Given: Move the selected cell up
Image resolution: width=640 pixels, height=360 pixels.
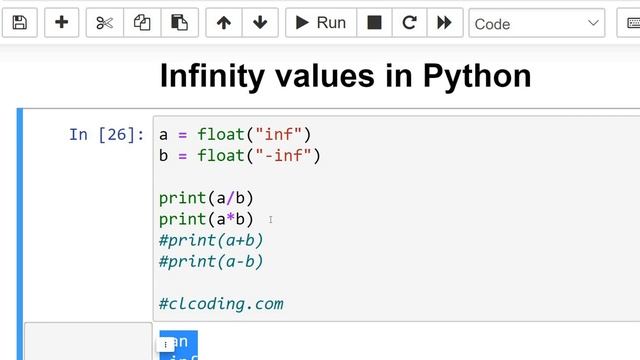Looking at the screenshot, I should click(x=224, y=22).
